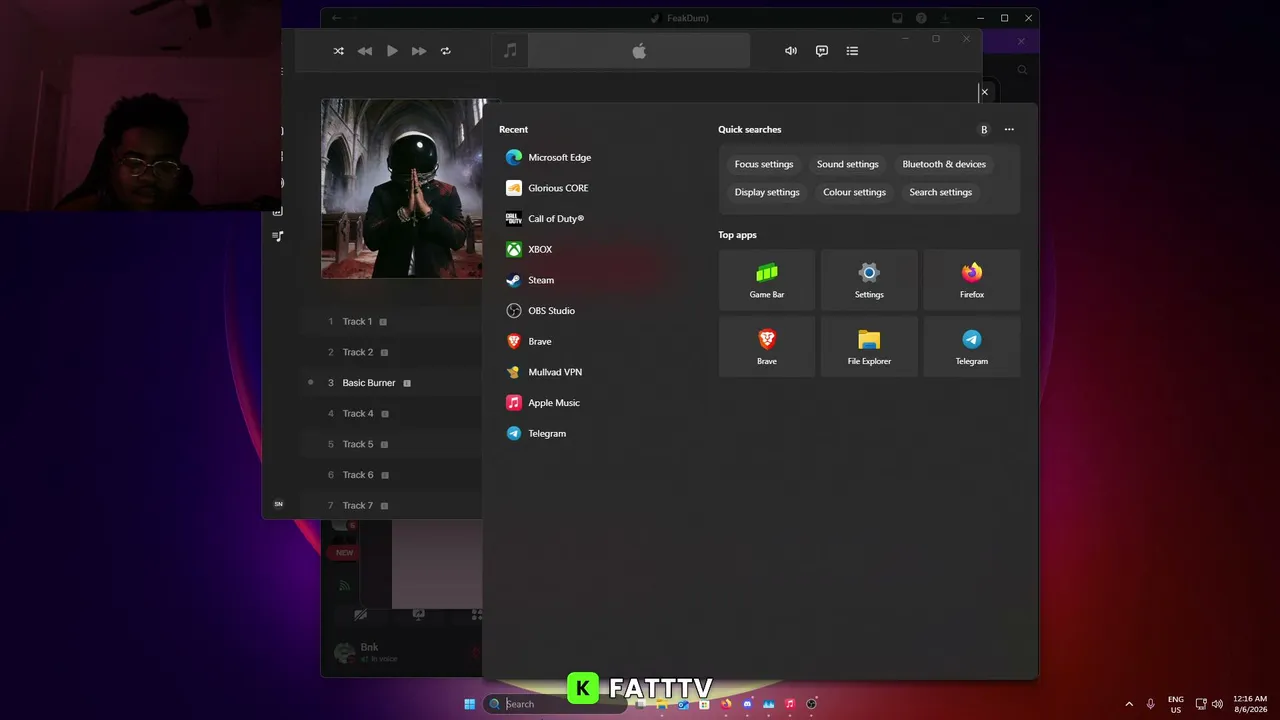The width and height of the screenshot is (1280, 720).
Task: Click the album cover artwork
Action: pyautogui.click(x=401, y=188)
